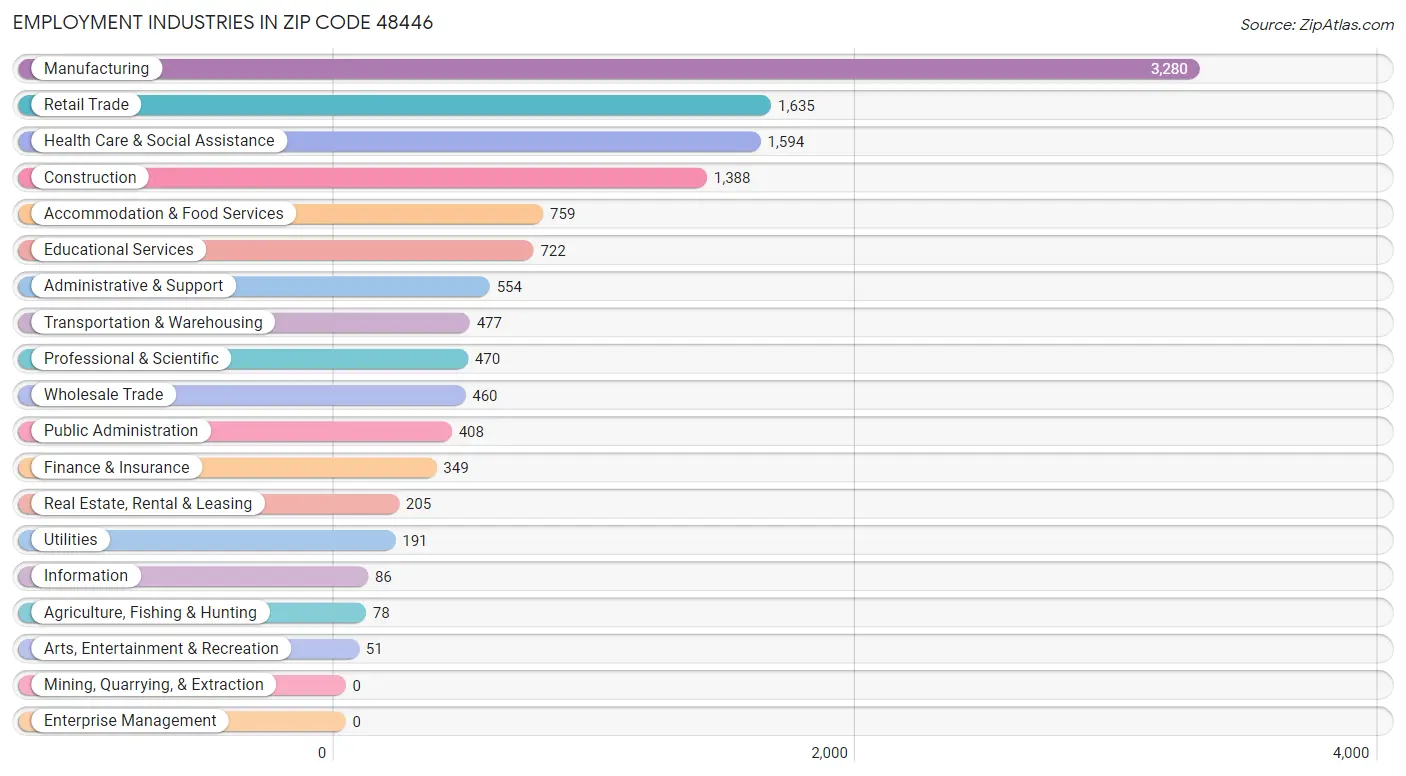The image size is (1406, 776).
Task: Click the Educational Services label
Action: click(x=119, y=250)
